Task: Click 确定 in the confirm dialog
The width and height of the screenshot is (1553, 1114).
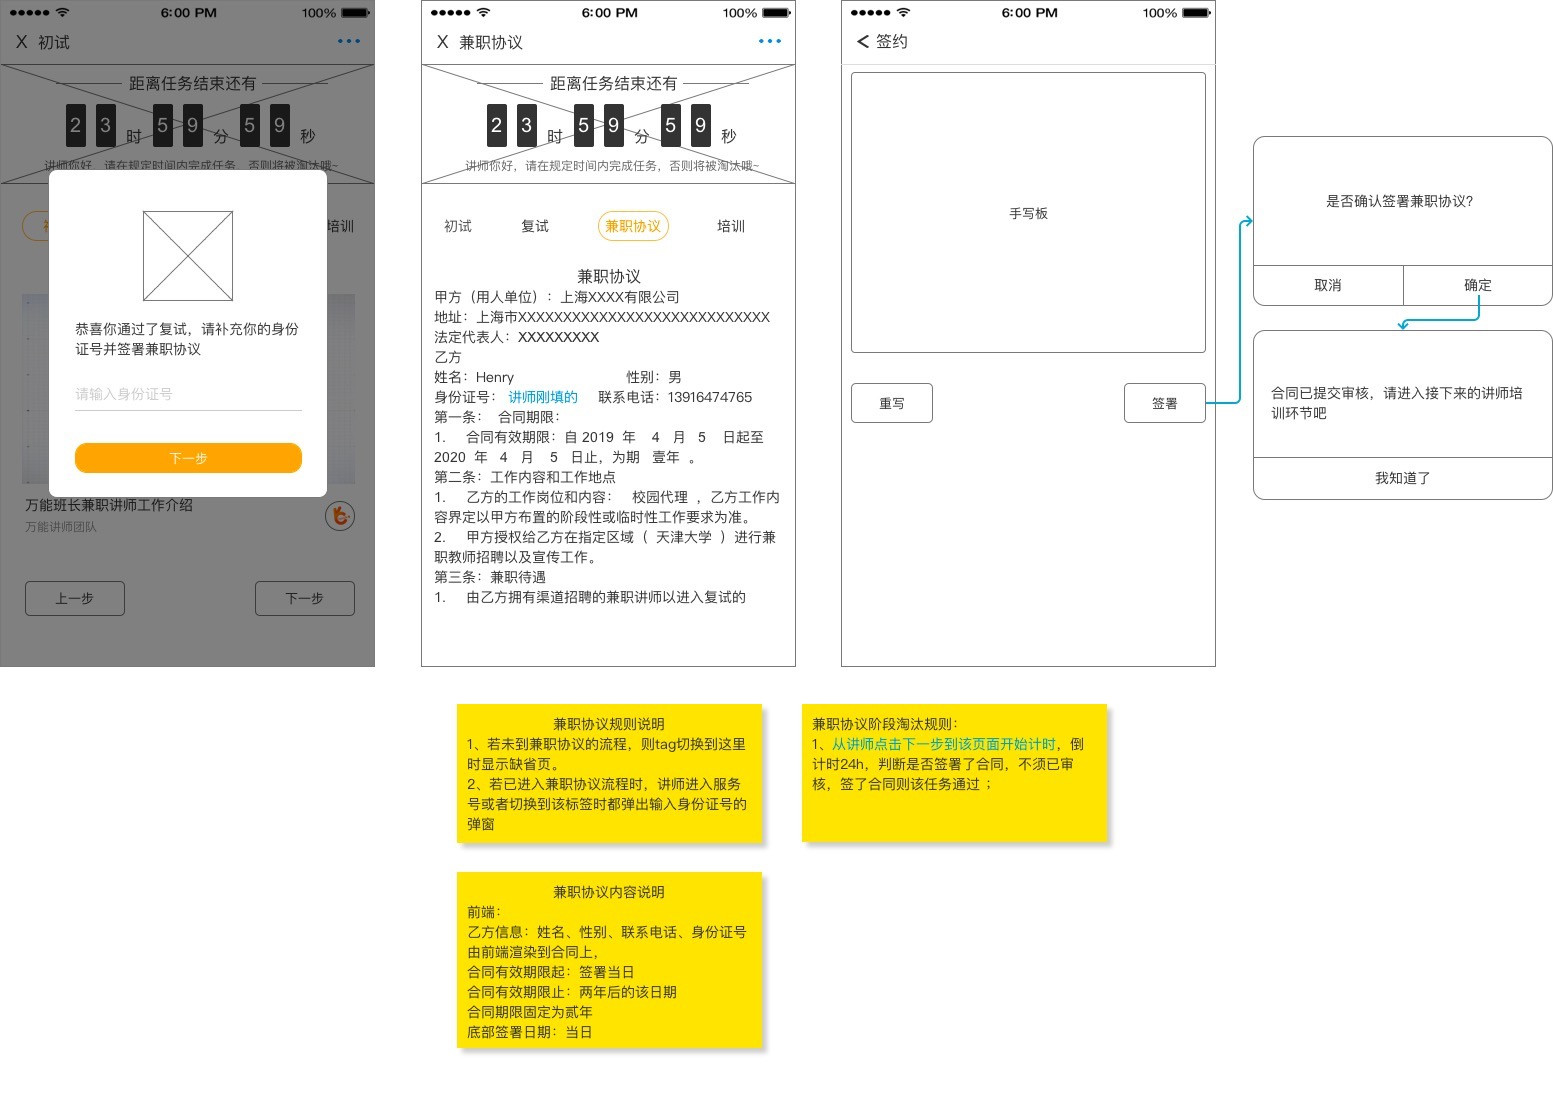Action: tap(1478, 285)
